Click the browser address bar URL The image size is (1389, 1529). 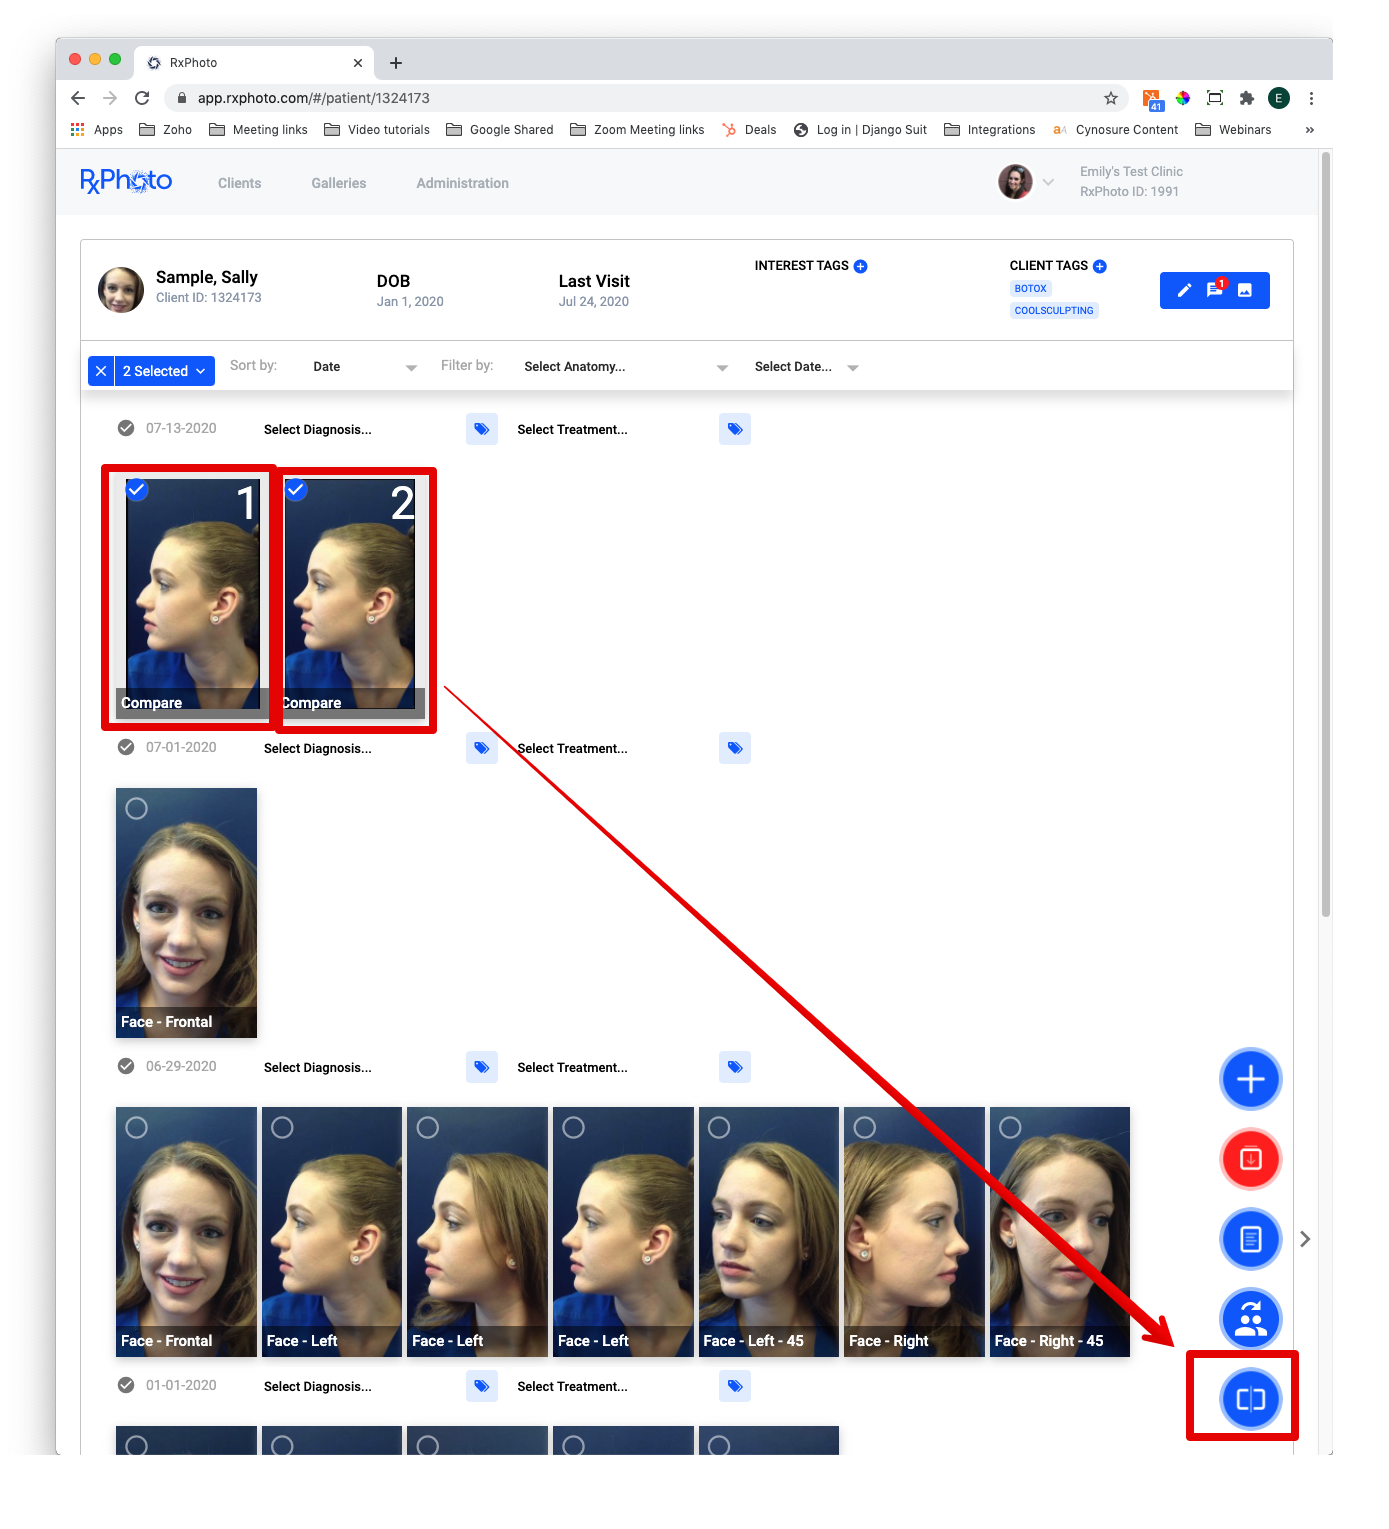click(313, 98)
